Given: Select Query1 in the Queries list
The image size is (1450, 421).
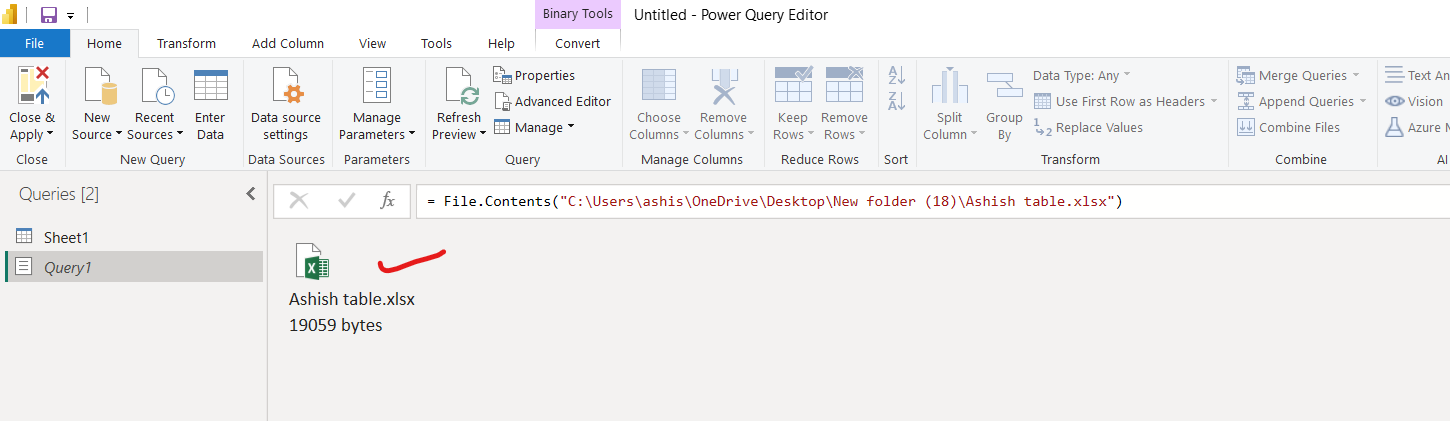Looking at the screenshot, I should point(68,267).
